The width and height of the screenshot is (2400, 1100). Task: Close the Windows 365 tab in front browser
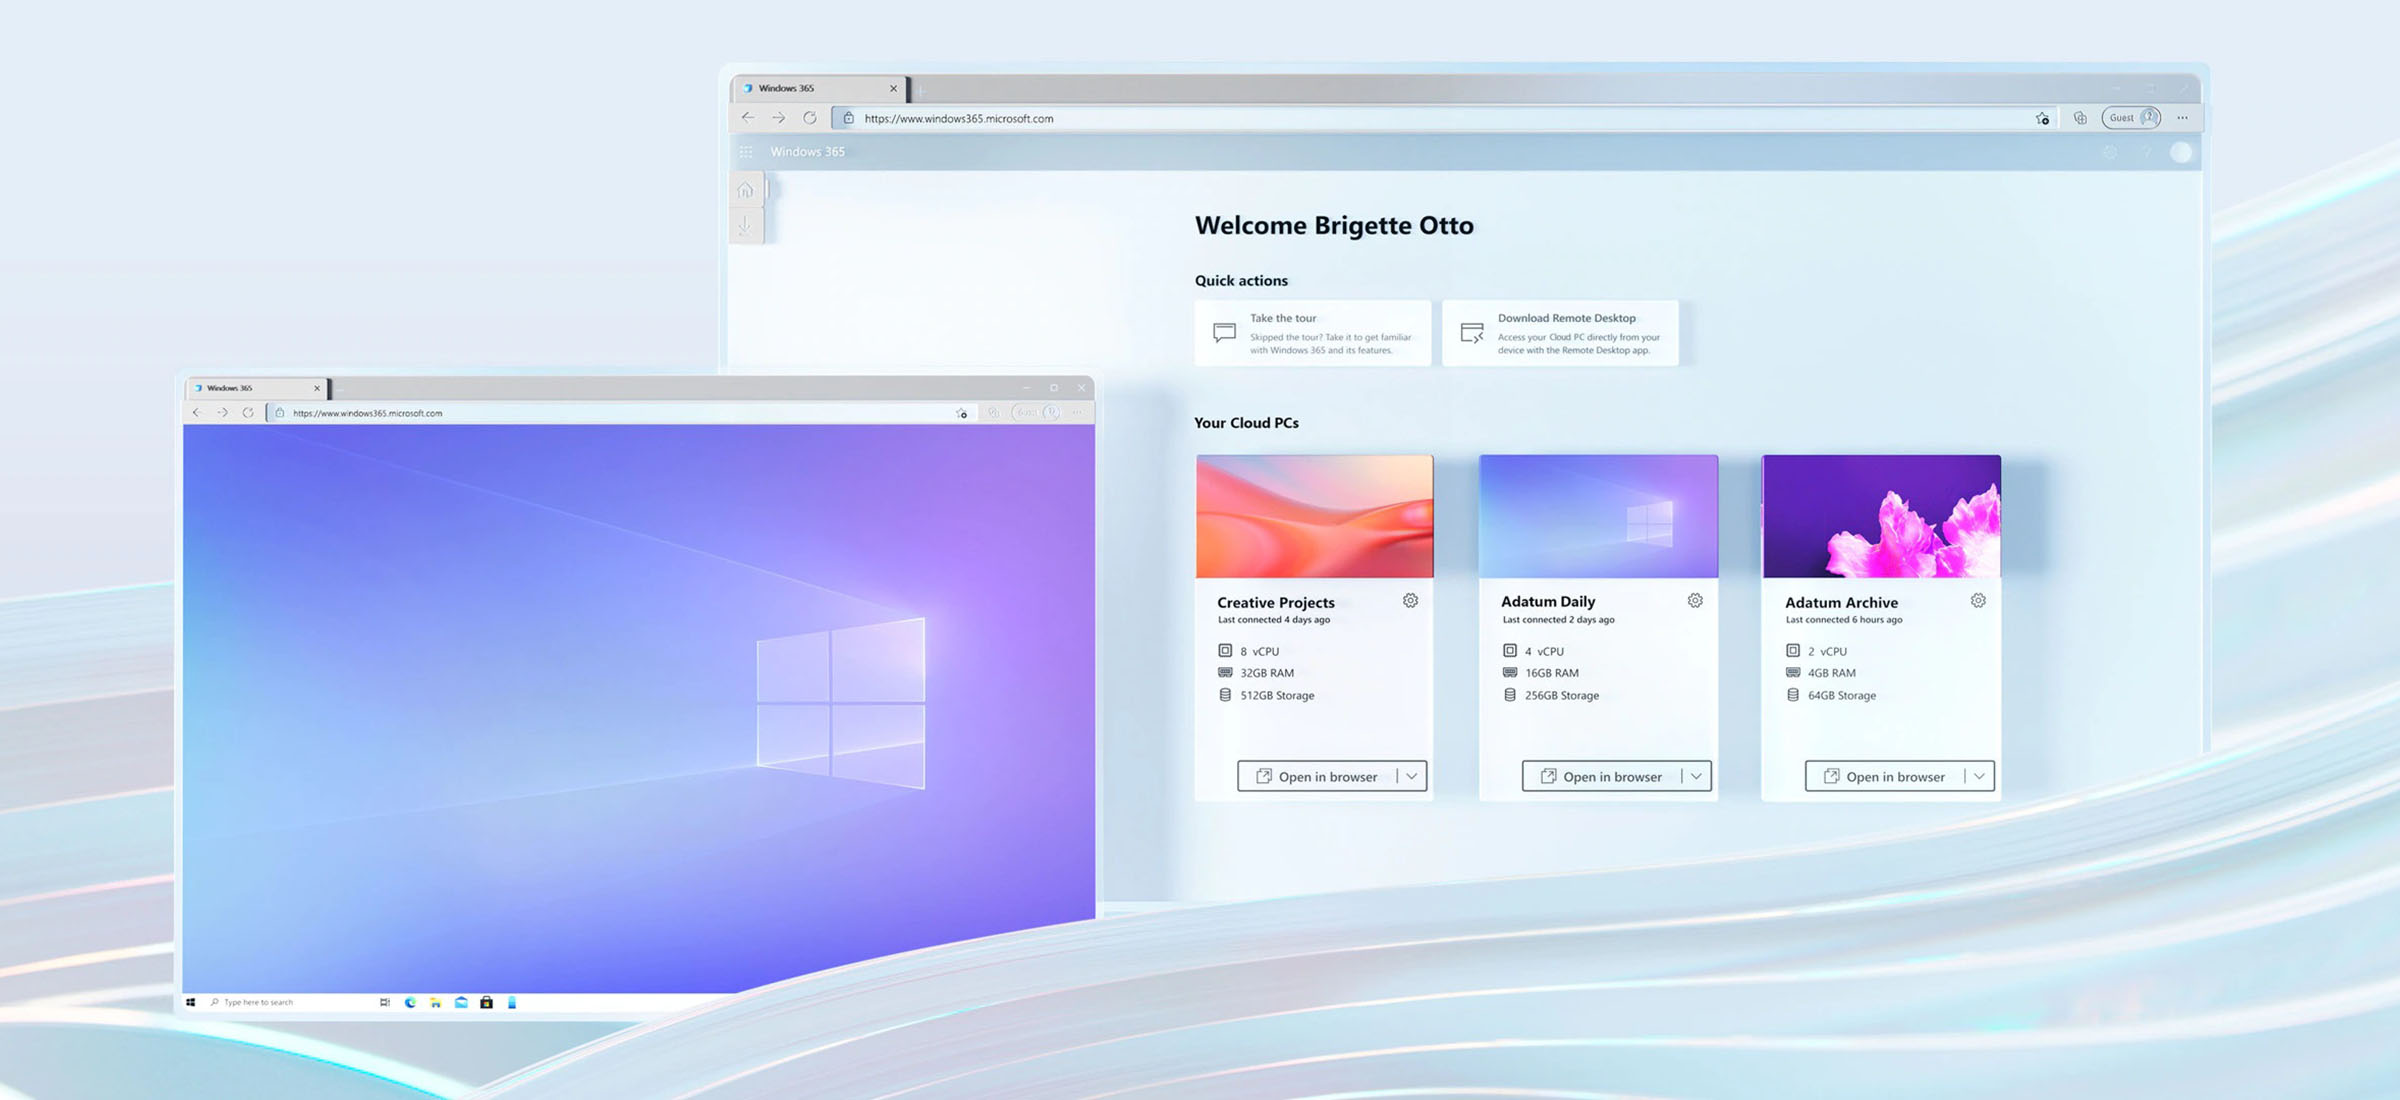coord(317,388)
